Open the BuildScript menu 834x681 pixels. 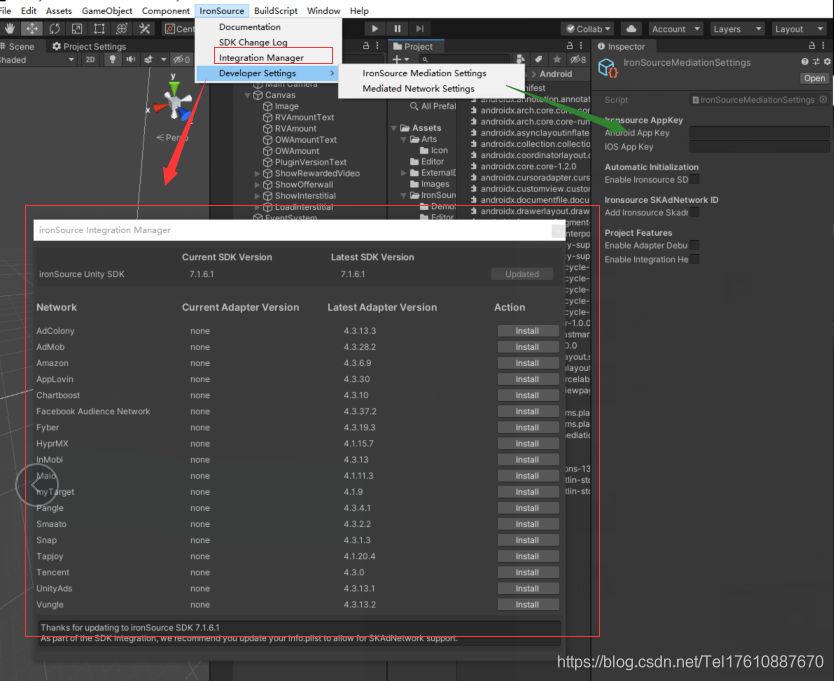click(276, 11)
